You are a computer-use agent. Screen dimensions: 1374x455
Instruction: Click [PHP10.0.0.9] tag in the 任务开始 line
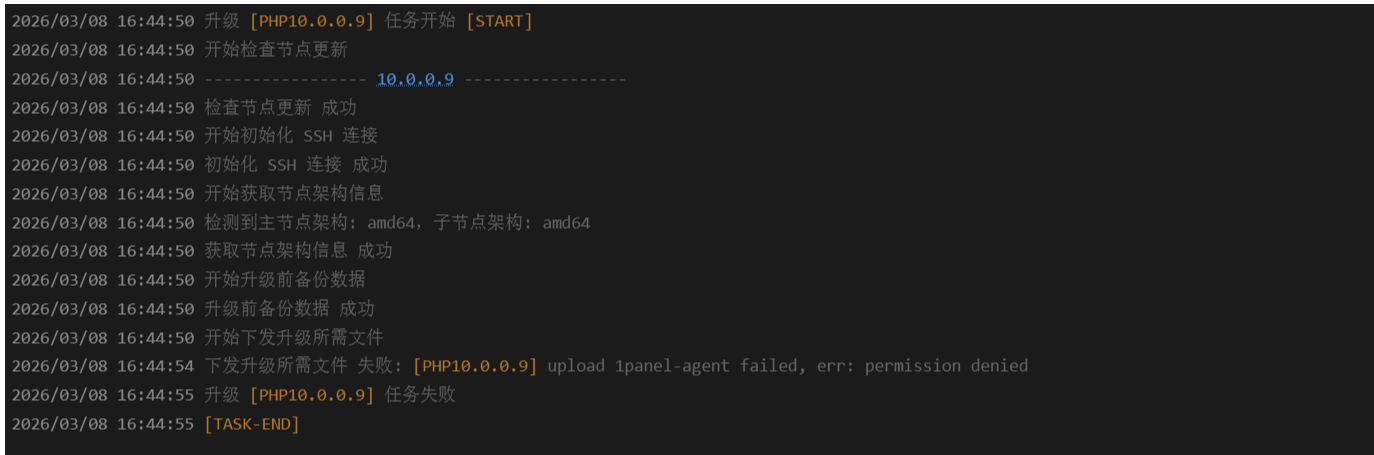[x=312, y=21]
